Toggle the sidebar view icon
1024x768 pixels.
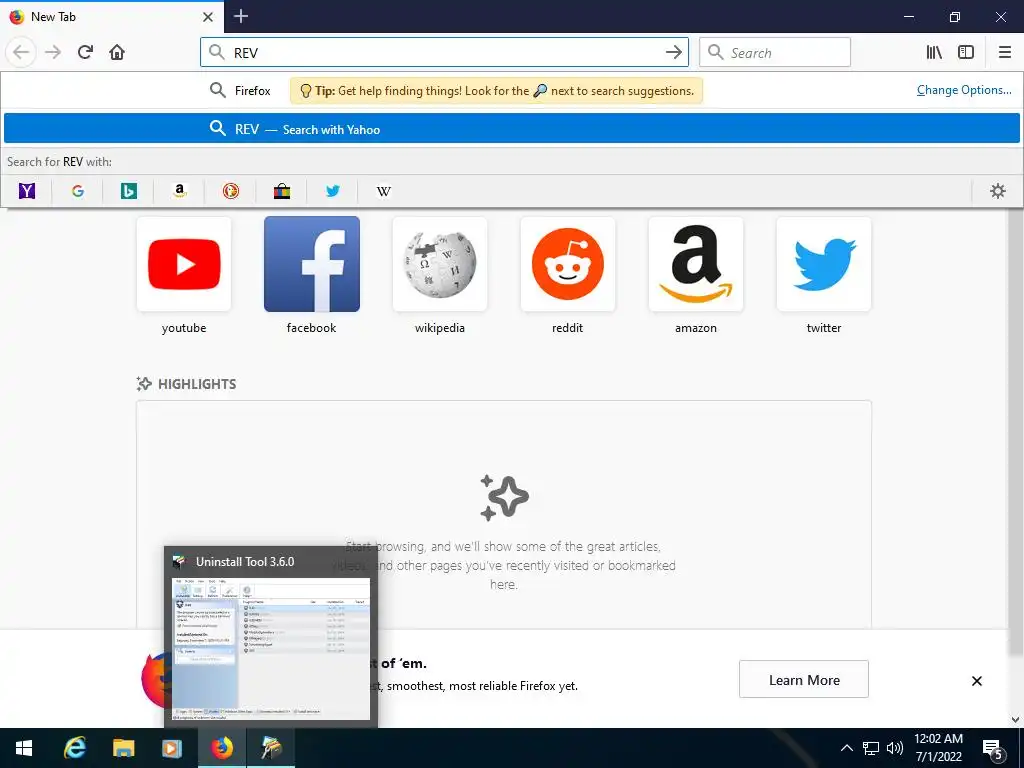(966, 52)
